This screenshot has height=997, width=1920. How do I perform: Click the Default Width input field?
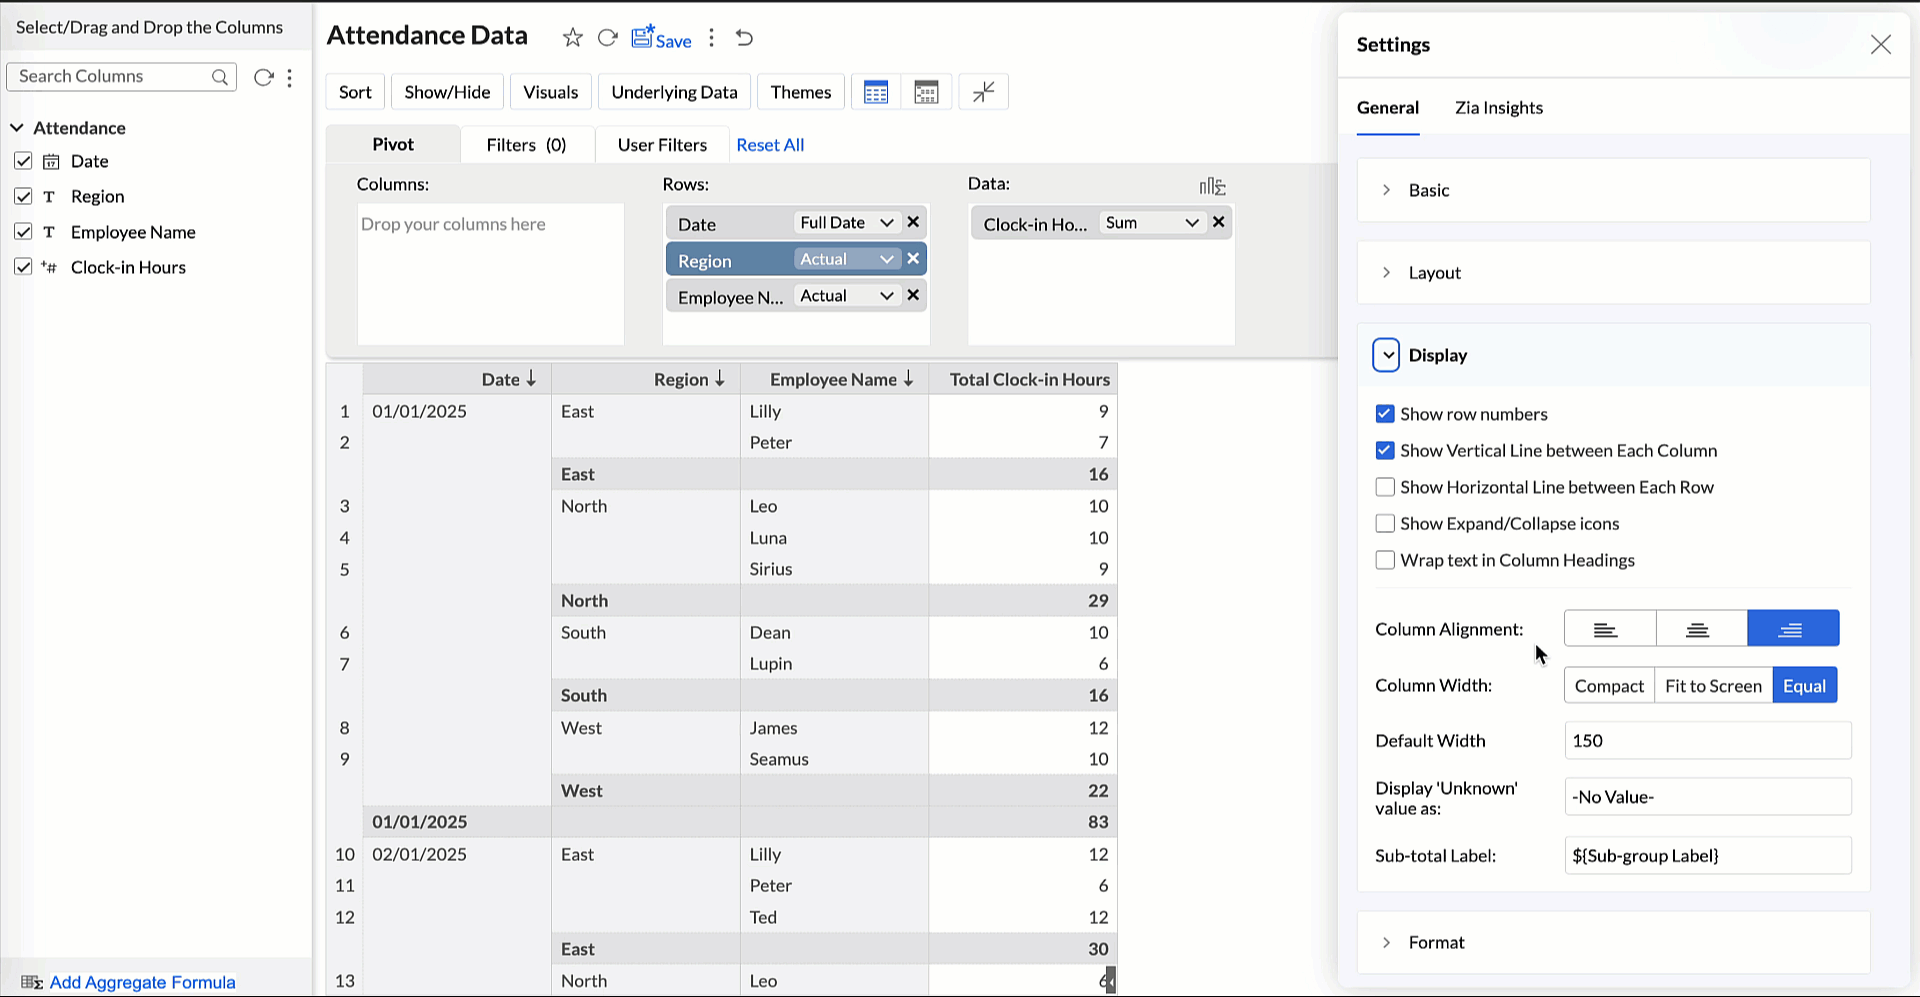point(1707,741)
